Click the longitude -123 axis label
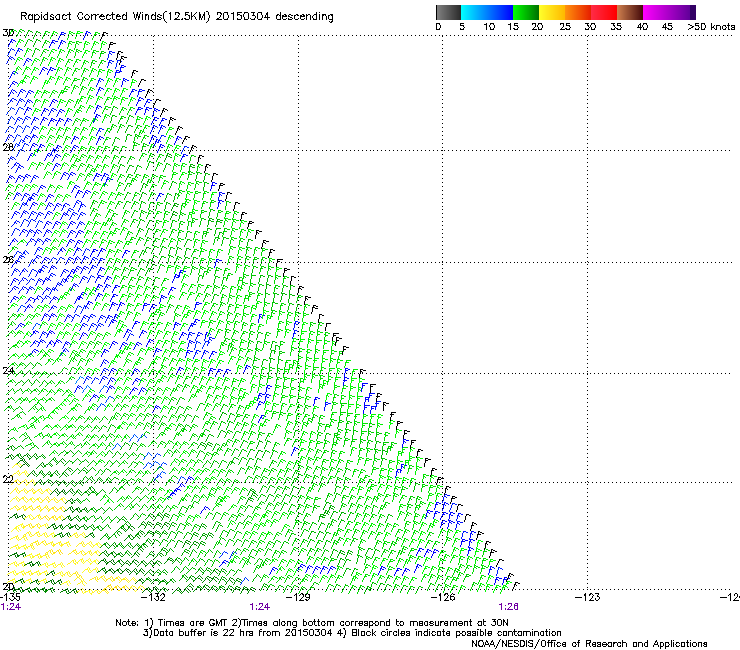The image size is (740, 650). pyautogui.click(x=588, y=597)
